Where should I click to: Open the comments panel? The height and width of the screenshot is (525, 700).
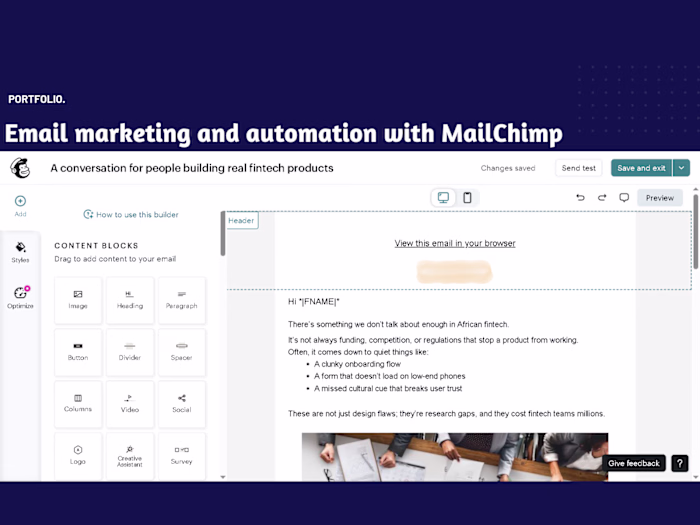624,198
